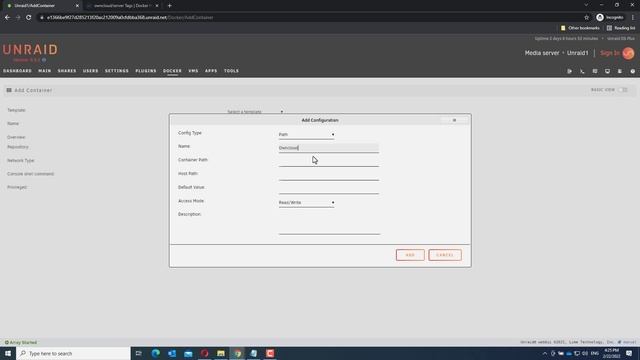Screen dimensions: 640x360
Task: Click the Description text area
Action: (x=329, y=223)
